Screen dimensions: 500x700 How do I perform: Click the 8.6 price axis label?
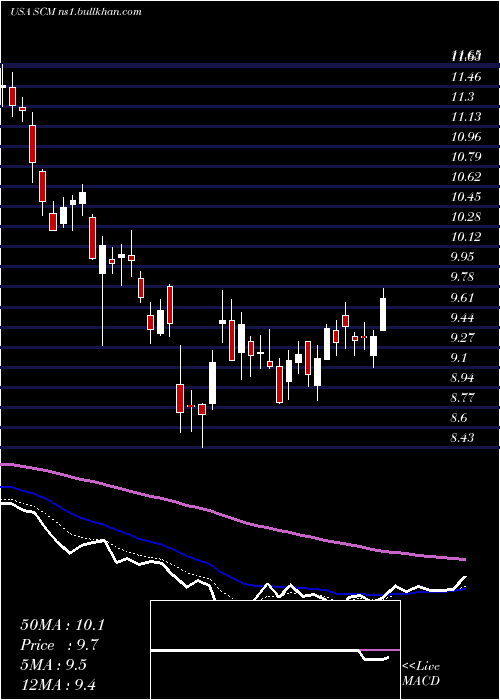coord(459,418)
